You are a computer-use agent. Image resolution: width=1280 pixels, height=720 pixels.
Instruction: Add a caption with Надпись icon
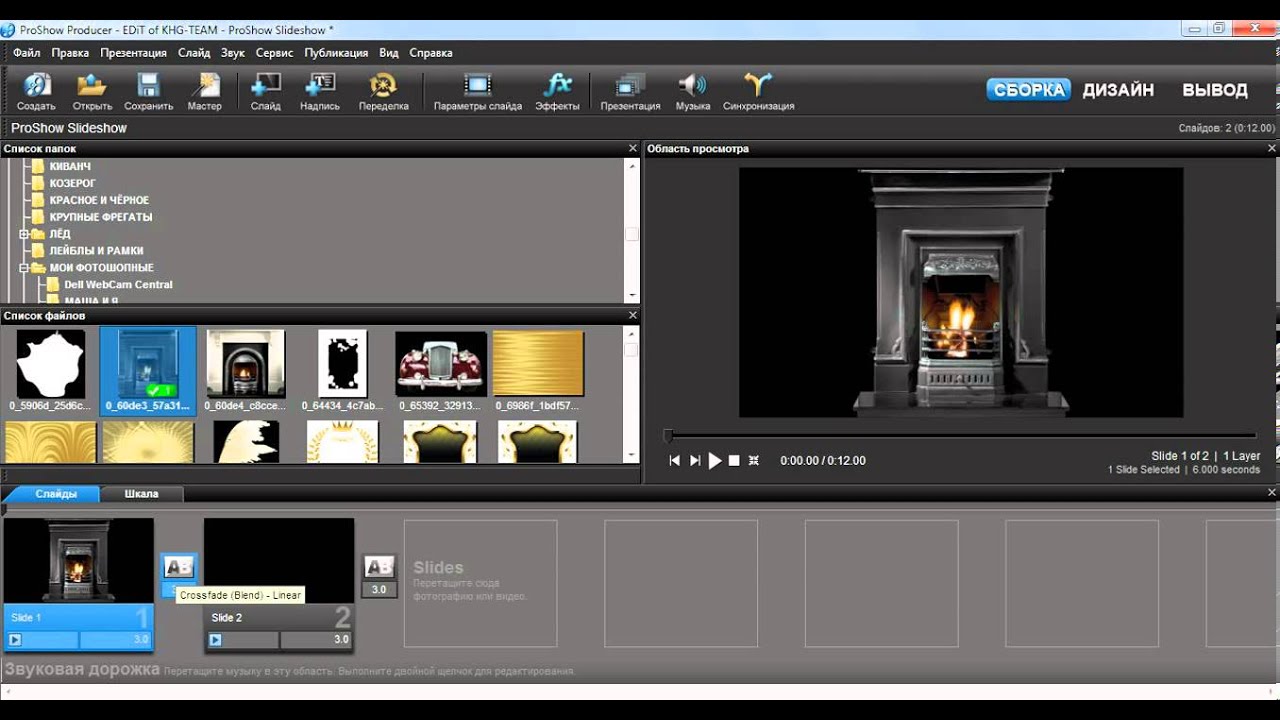point(320,90)
